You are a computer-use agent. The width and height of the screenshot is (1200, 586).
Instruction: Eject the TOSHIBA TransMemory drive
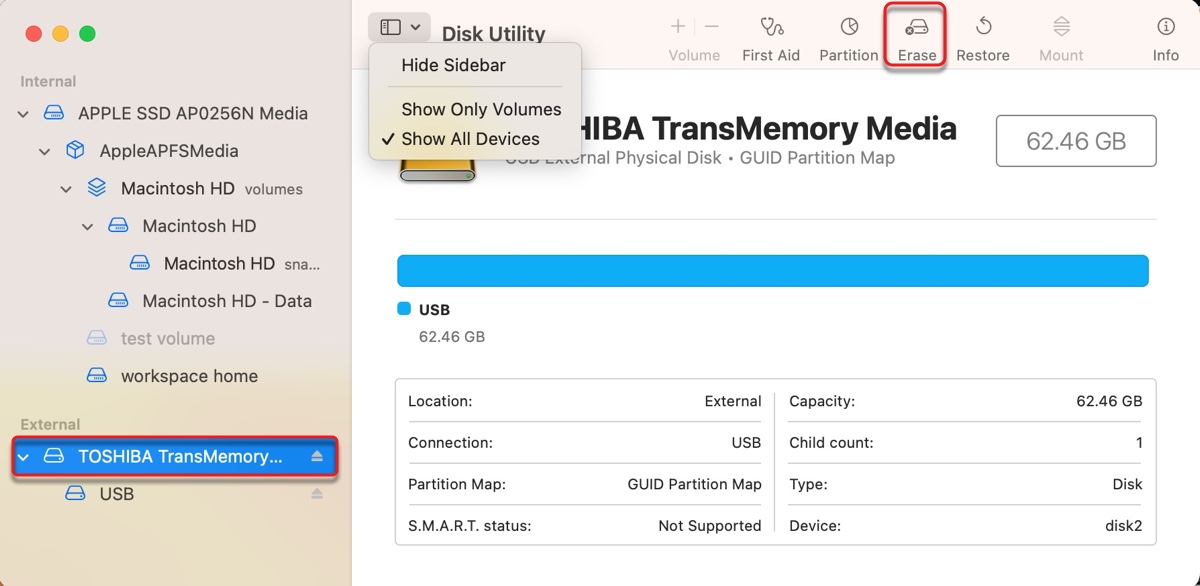coord(318,457)
